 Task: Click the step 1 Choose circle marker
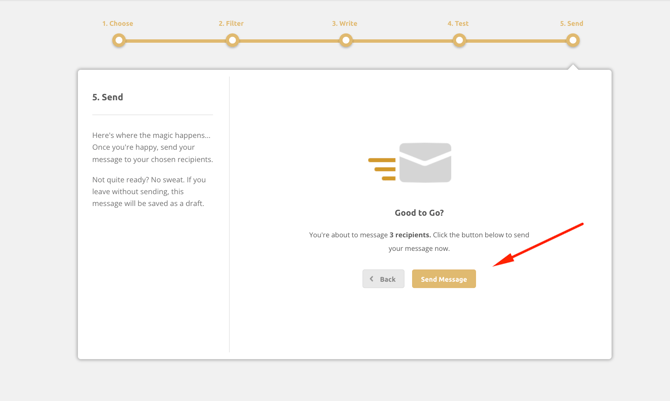[x=119, y=41]
